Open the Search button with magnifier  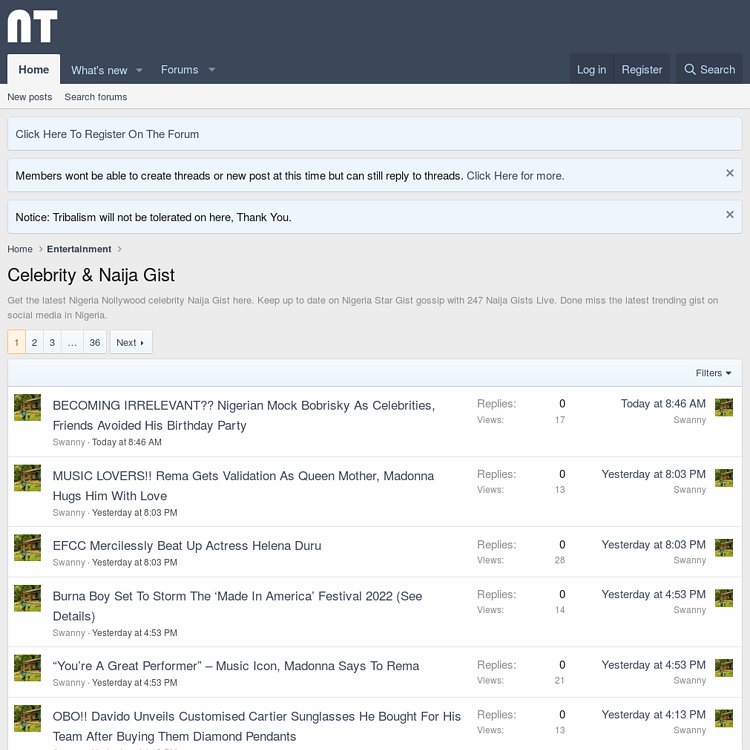709,69
